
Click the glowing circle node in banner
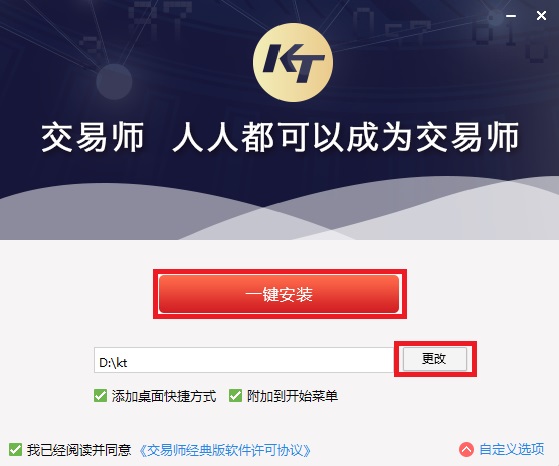click(x=114, y=81)
